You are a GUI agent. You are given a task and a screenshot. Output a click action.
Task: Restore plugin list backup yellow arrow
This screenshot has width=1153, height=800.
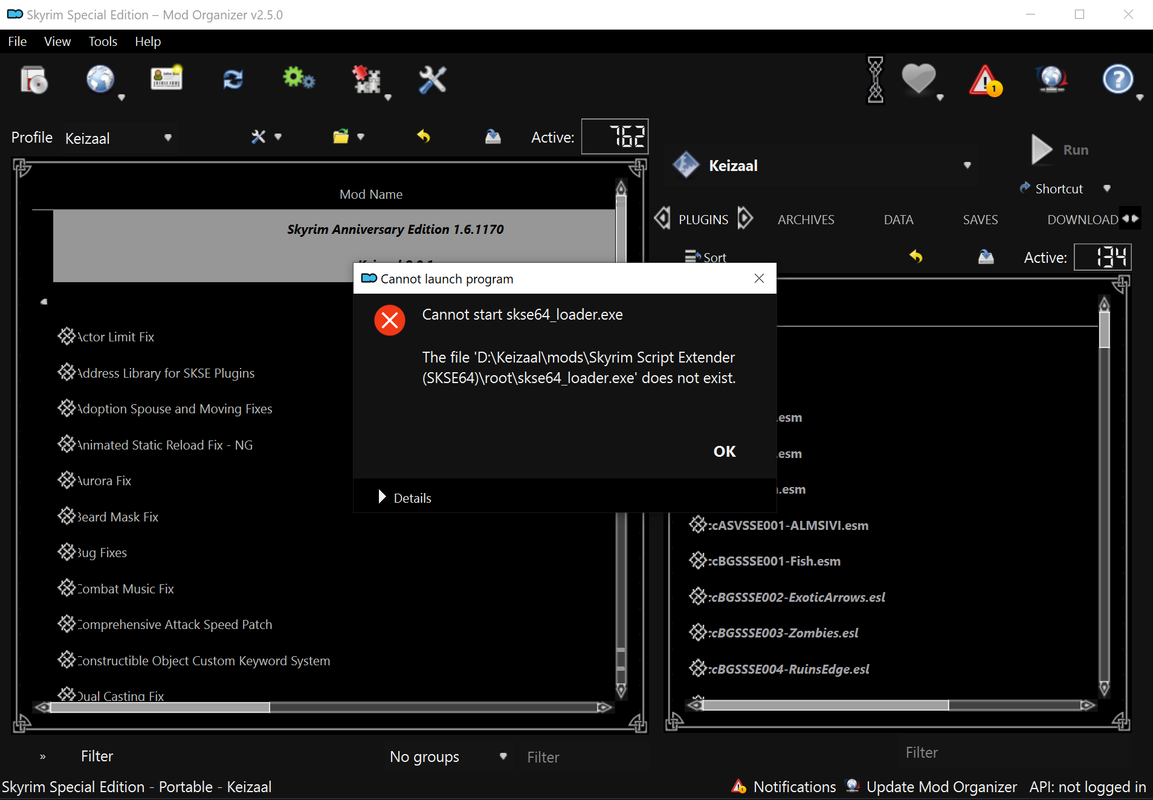click(x=915, y=257)
